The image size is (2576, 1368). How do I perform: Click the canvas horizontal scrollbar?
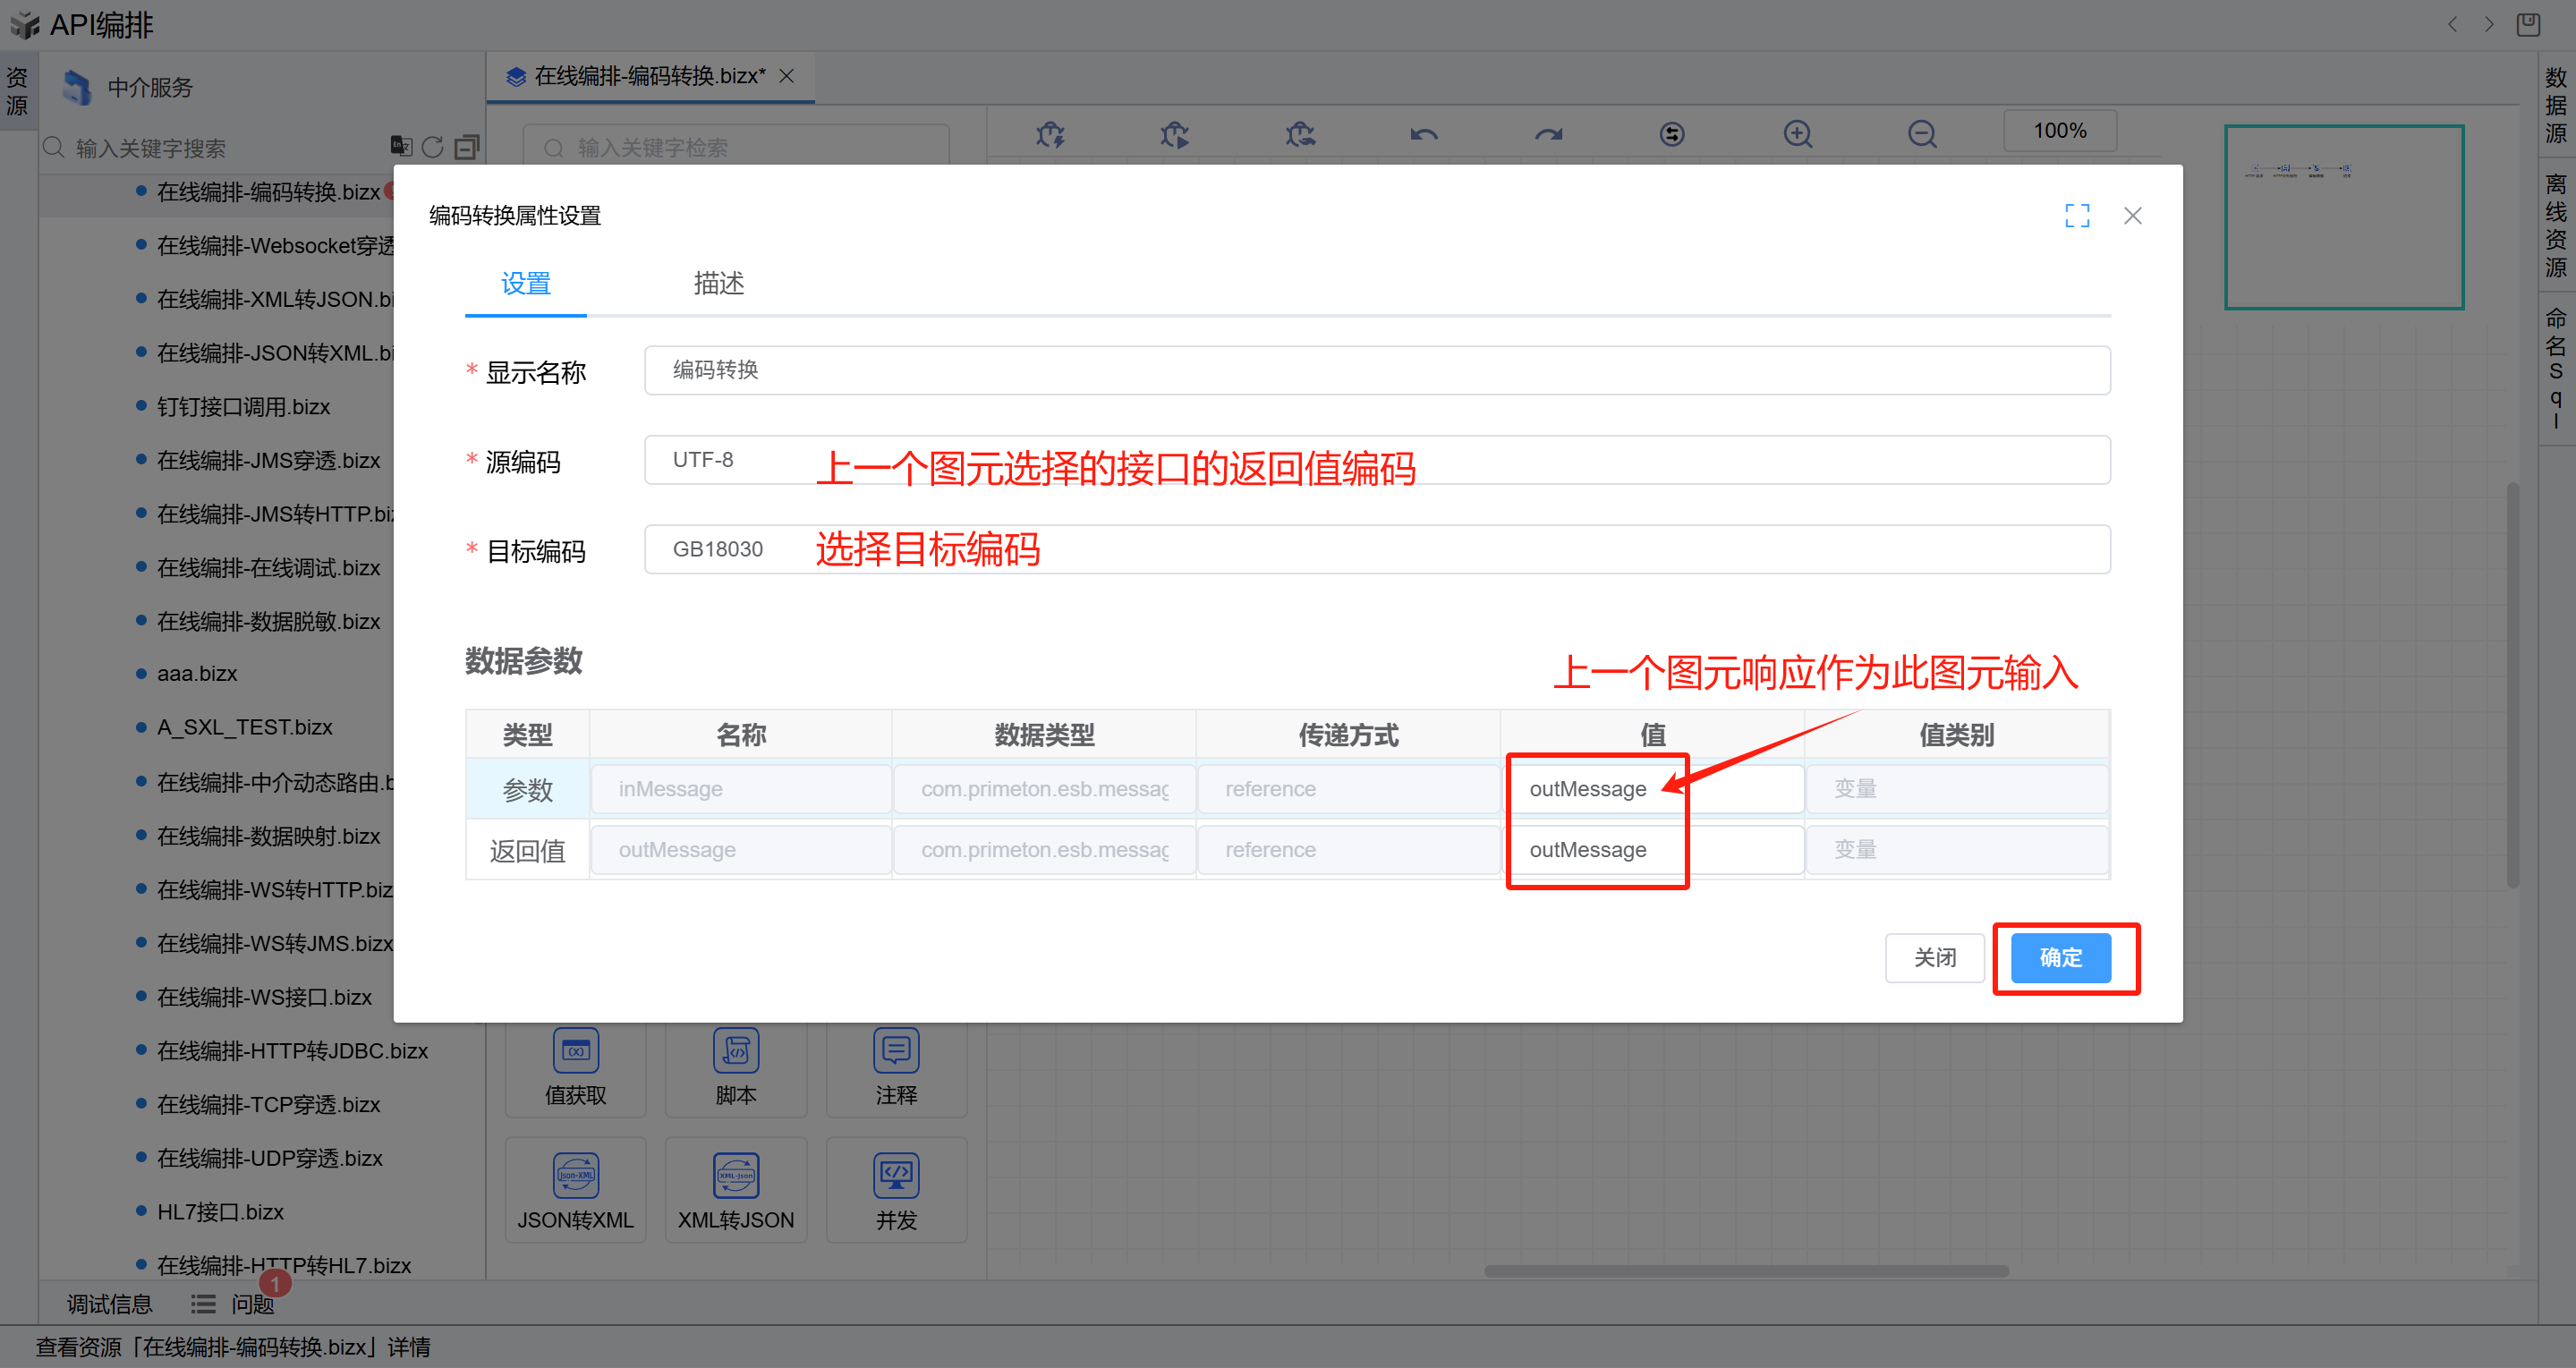point(1745,1271)
